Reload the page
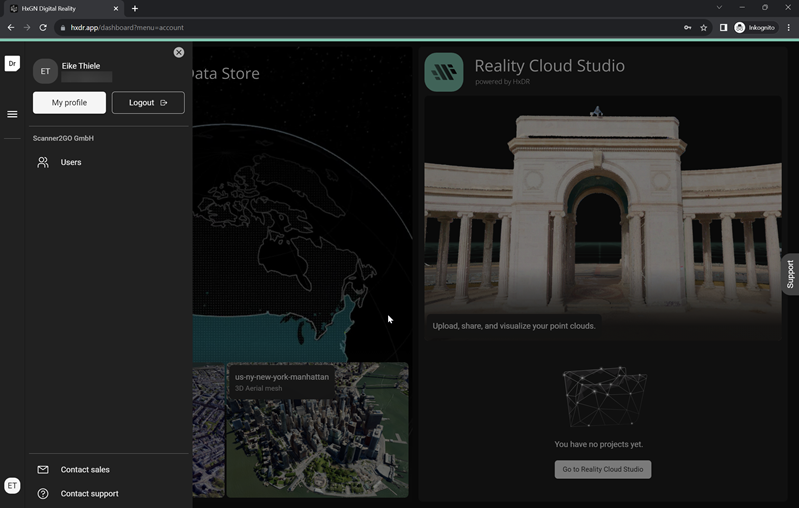This screenshot has height=508, width=799. click(43, 28)
